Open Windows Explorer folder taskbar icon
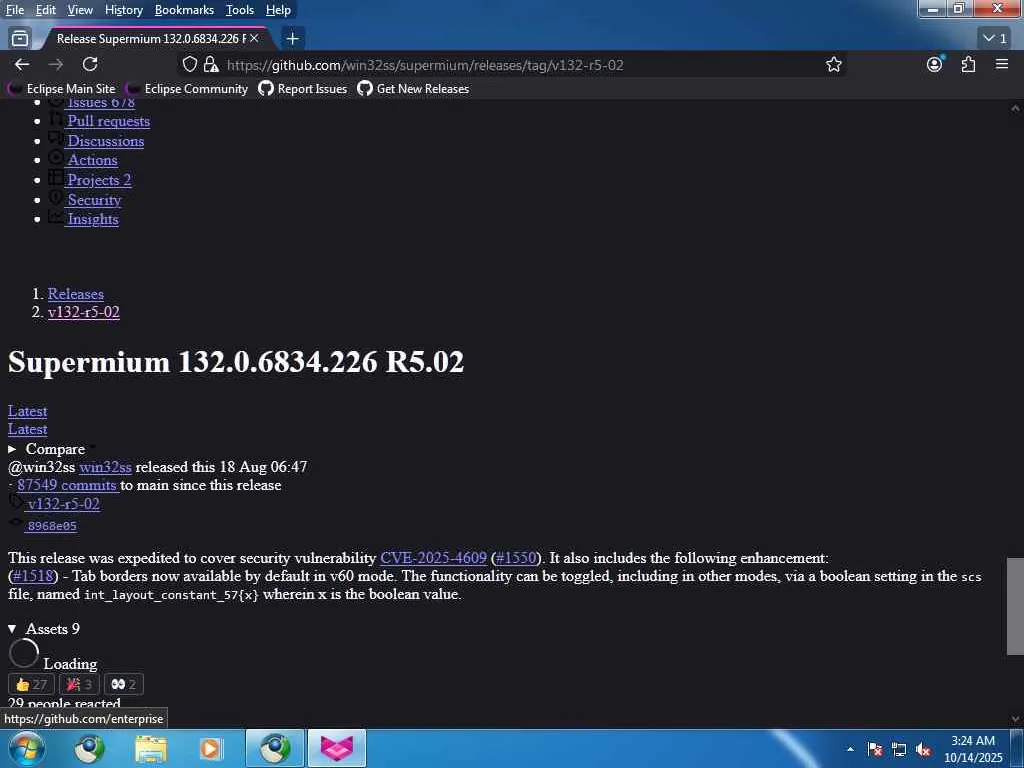1024x768 pixels. point(151,748)
